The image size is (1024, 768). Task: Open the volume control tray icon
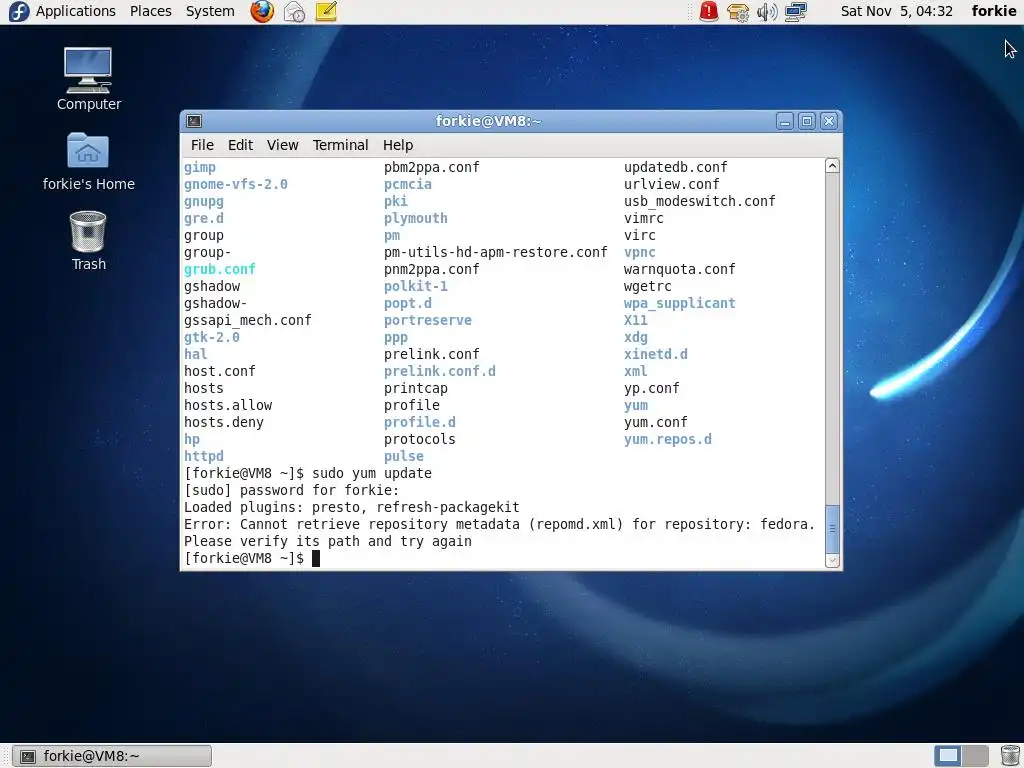tap(767, 11)
